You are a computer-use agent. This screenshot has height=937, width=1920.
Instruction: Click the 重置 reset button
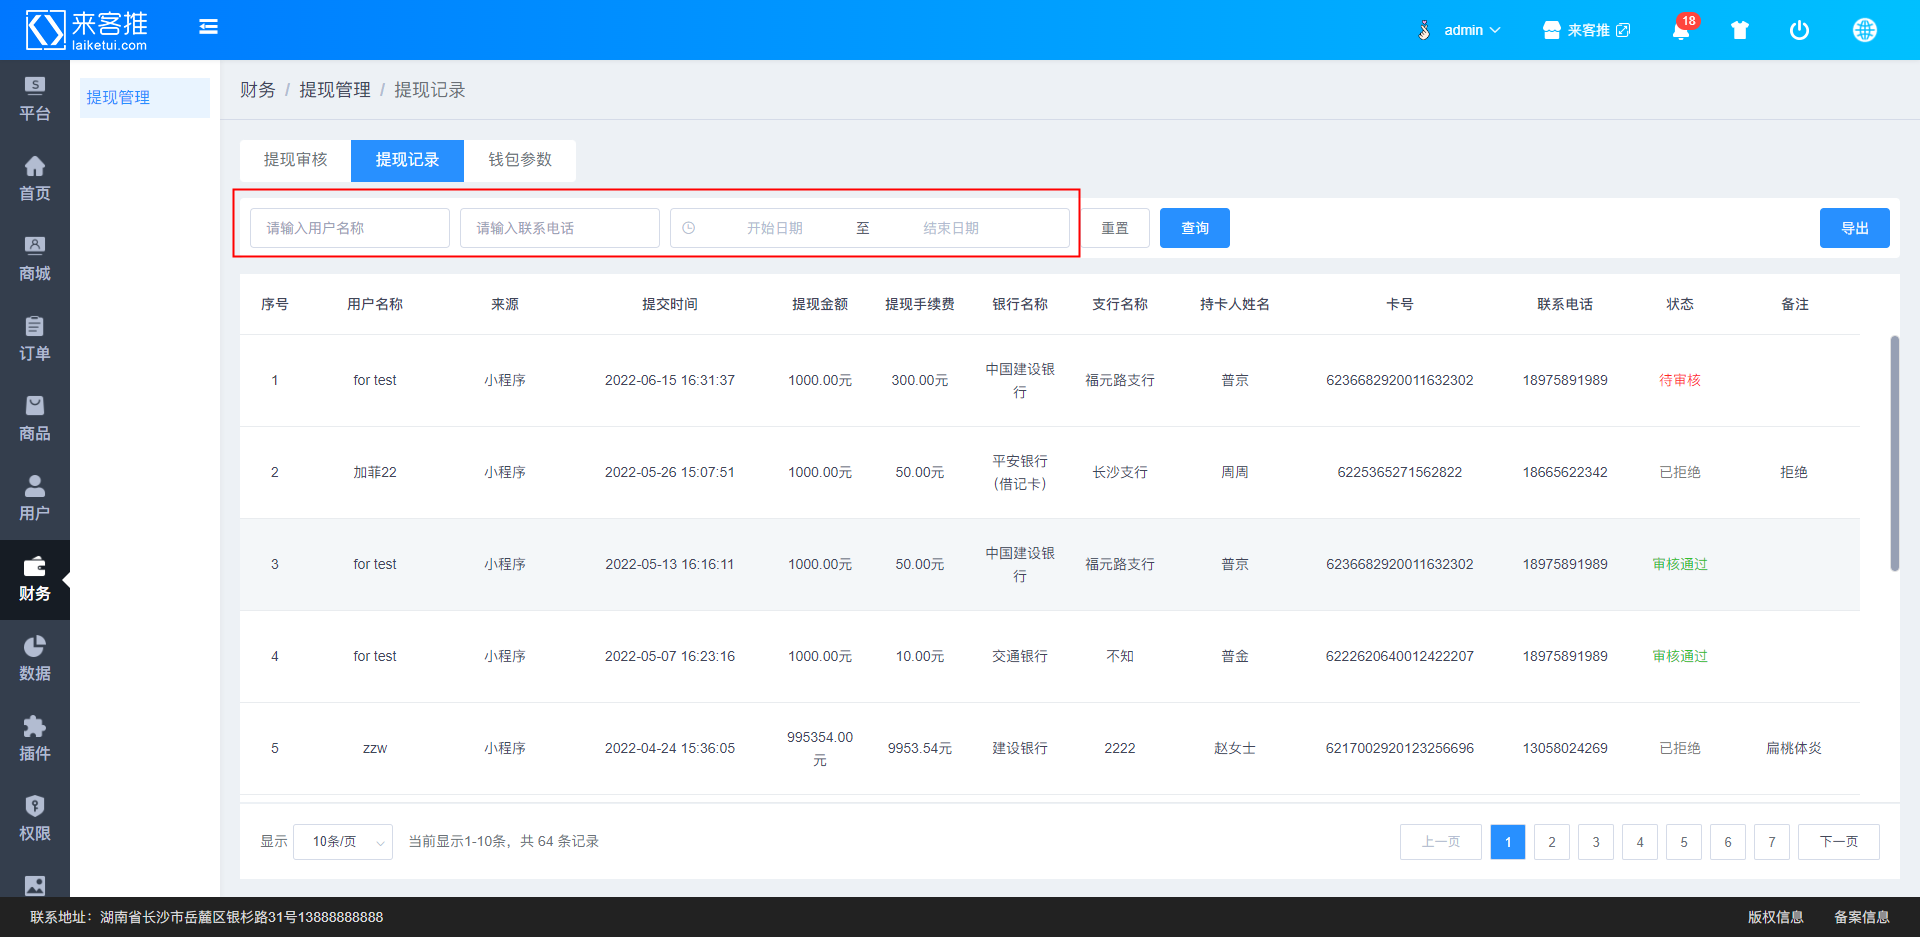point(1115,228)
